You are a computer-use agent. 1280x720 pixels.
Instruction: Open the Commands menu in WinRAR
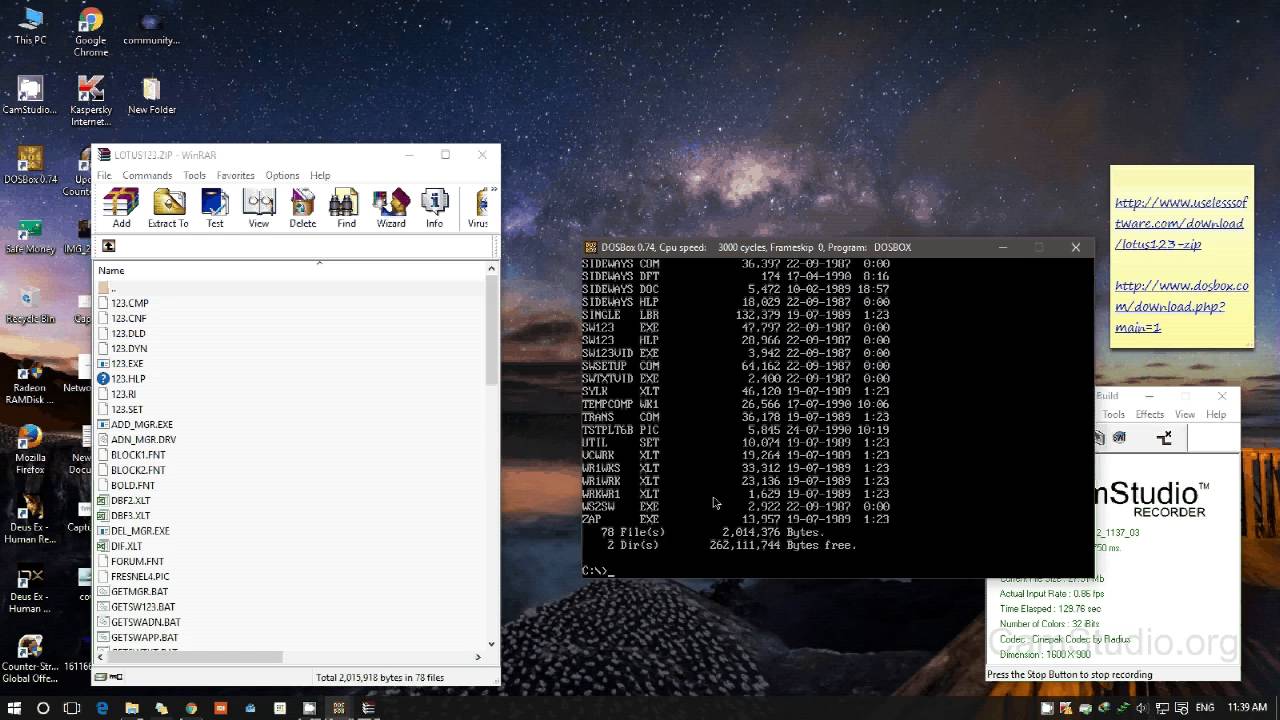click(147, 175)
